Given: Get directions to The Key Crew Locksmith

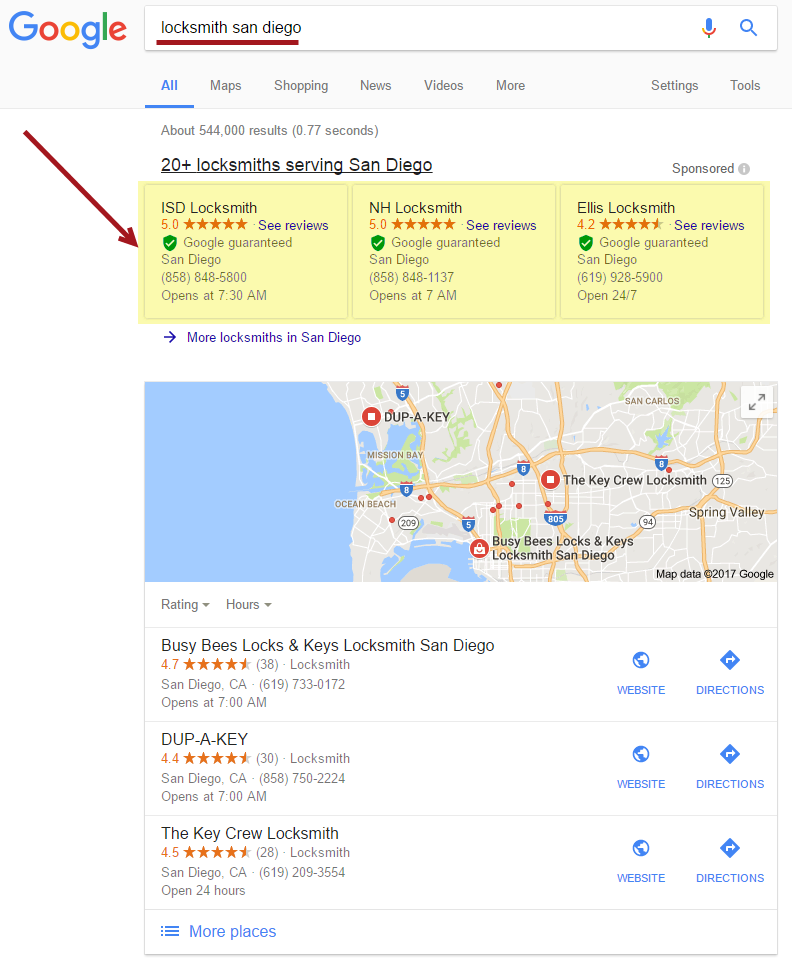Looking at the screenshot, I should tap(730, 860).
